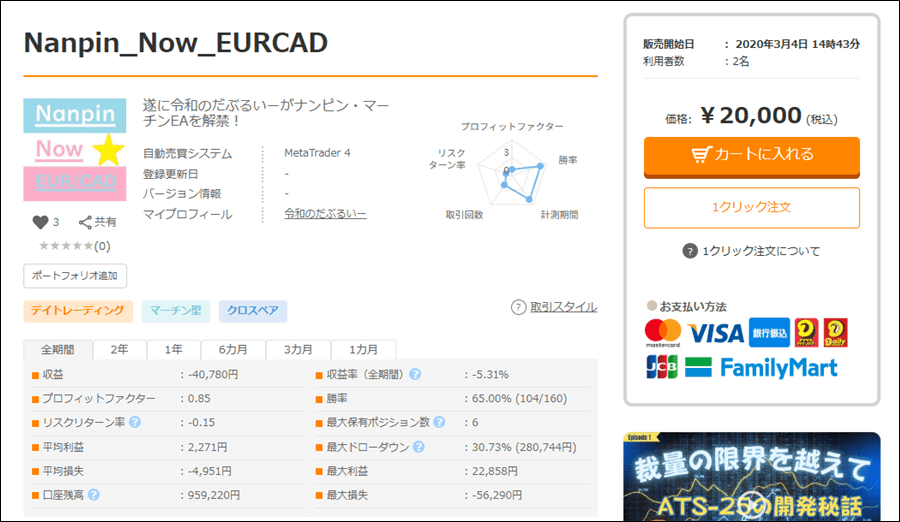Viewport: 900px width, 522px height.
Task: Click the 口座残高 value 959,220円
Action: pos(214,495)
